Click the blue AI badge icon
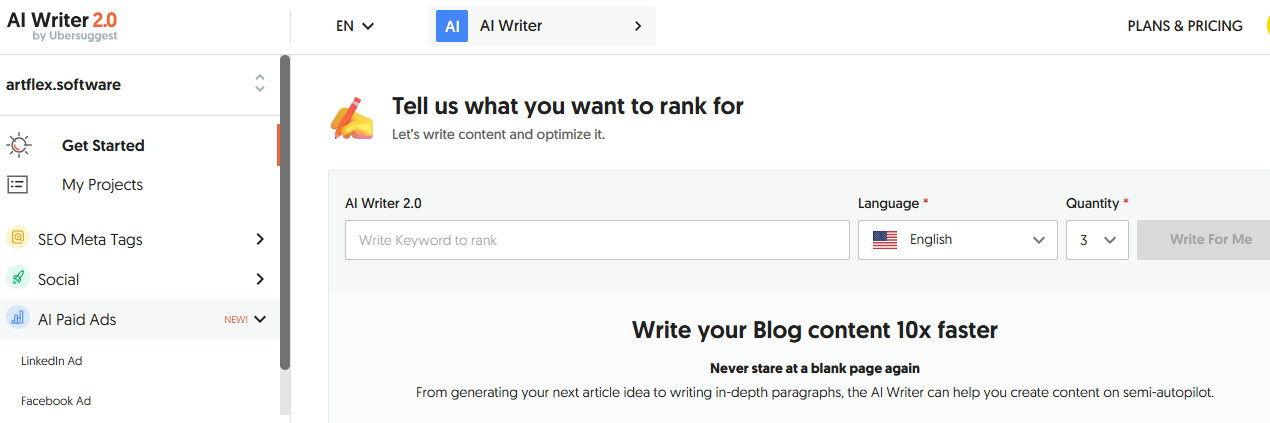The height and width of the screenshot is (423, 1270). (x=452, y=26)
